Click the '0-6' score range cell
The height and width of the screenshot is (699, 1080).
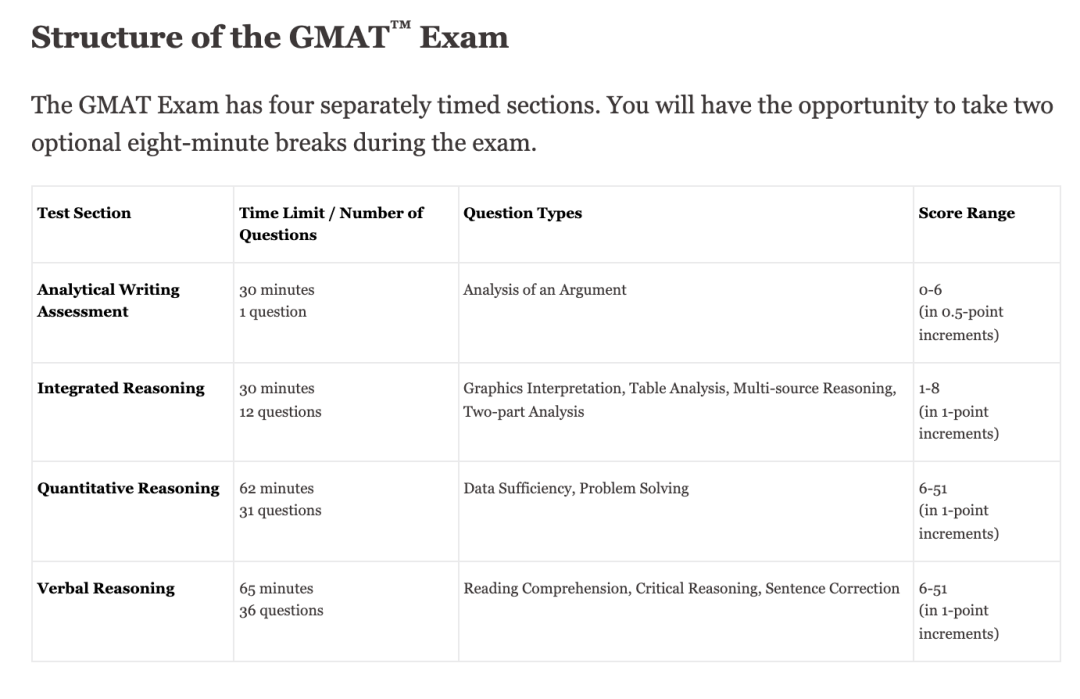[930, 290]
